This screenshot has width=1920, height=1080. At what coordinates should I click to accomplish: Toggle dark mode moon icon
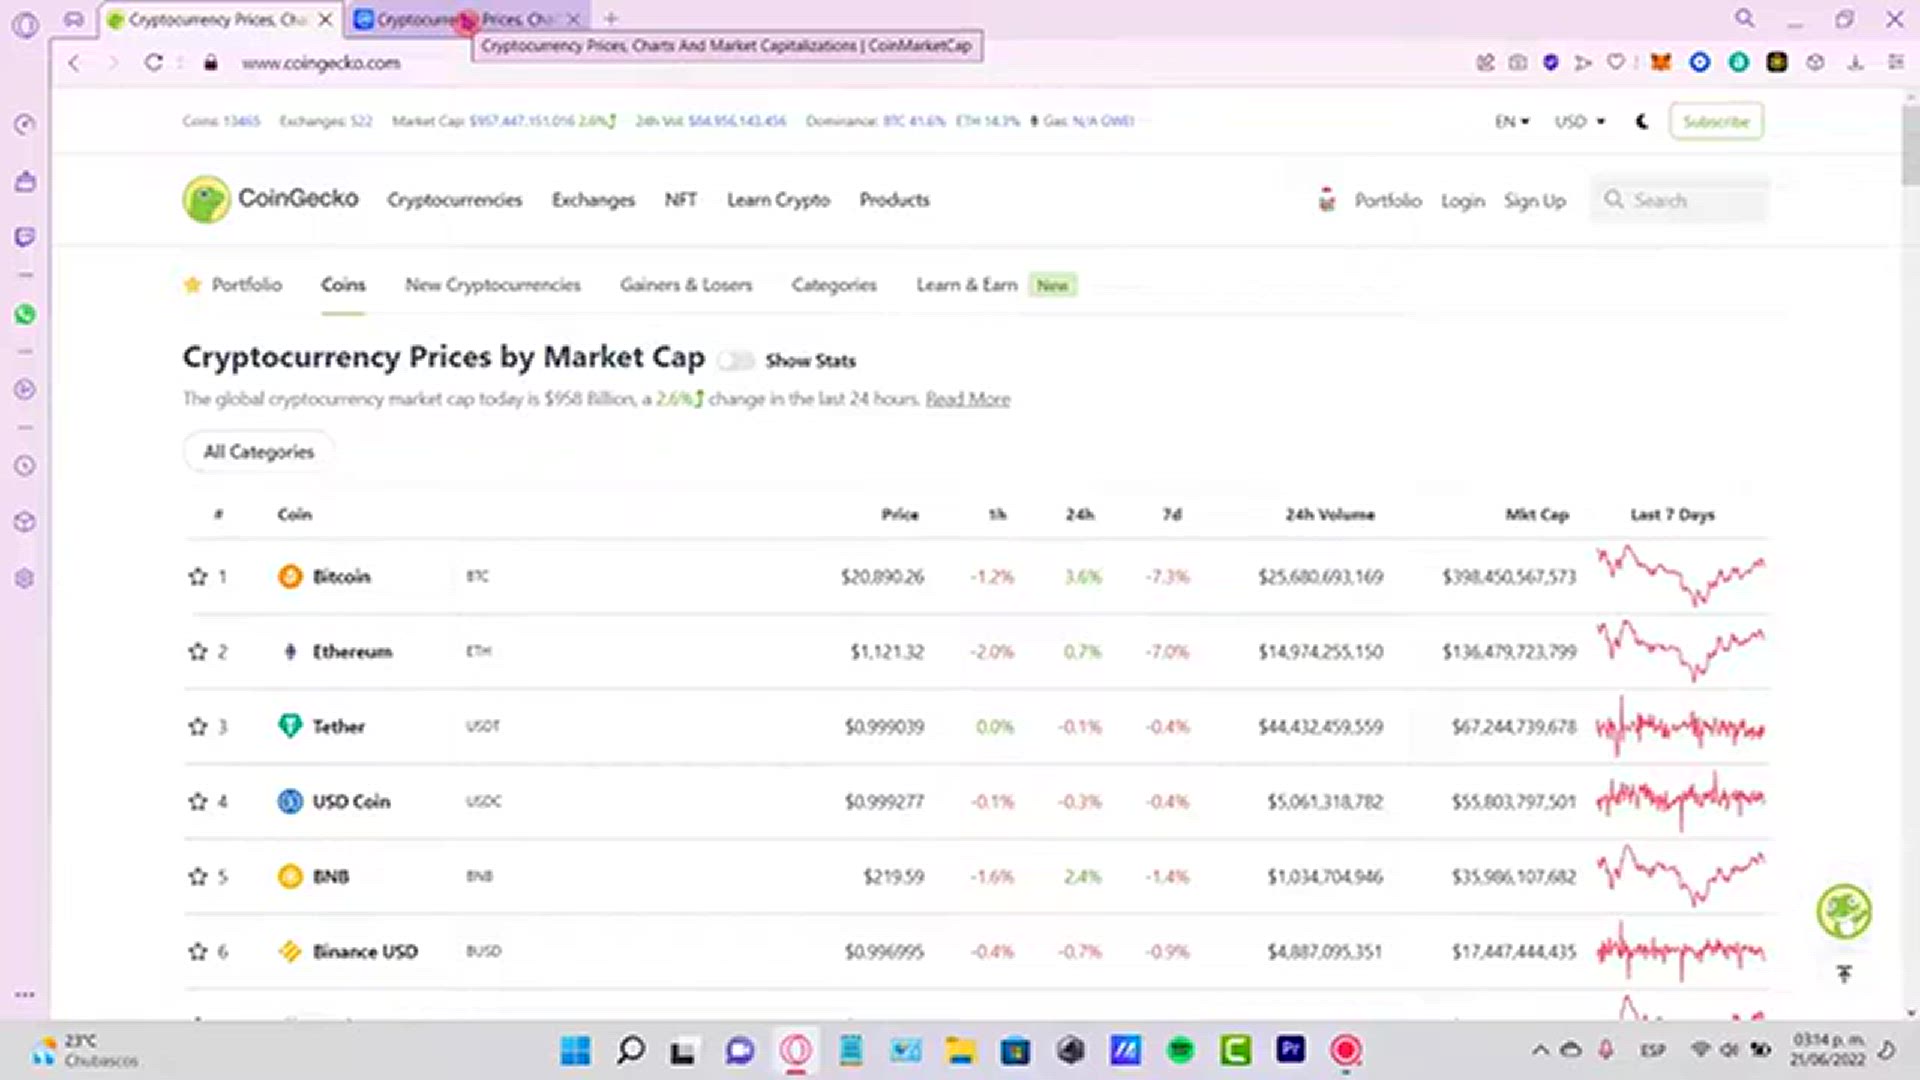tap(1642, 122)
